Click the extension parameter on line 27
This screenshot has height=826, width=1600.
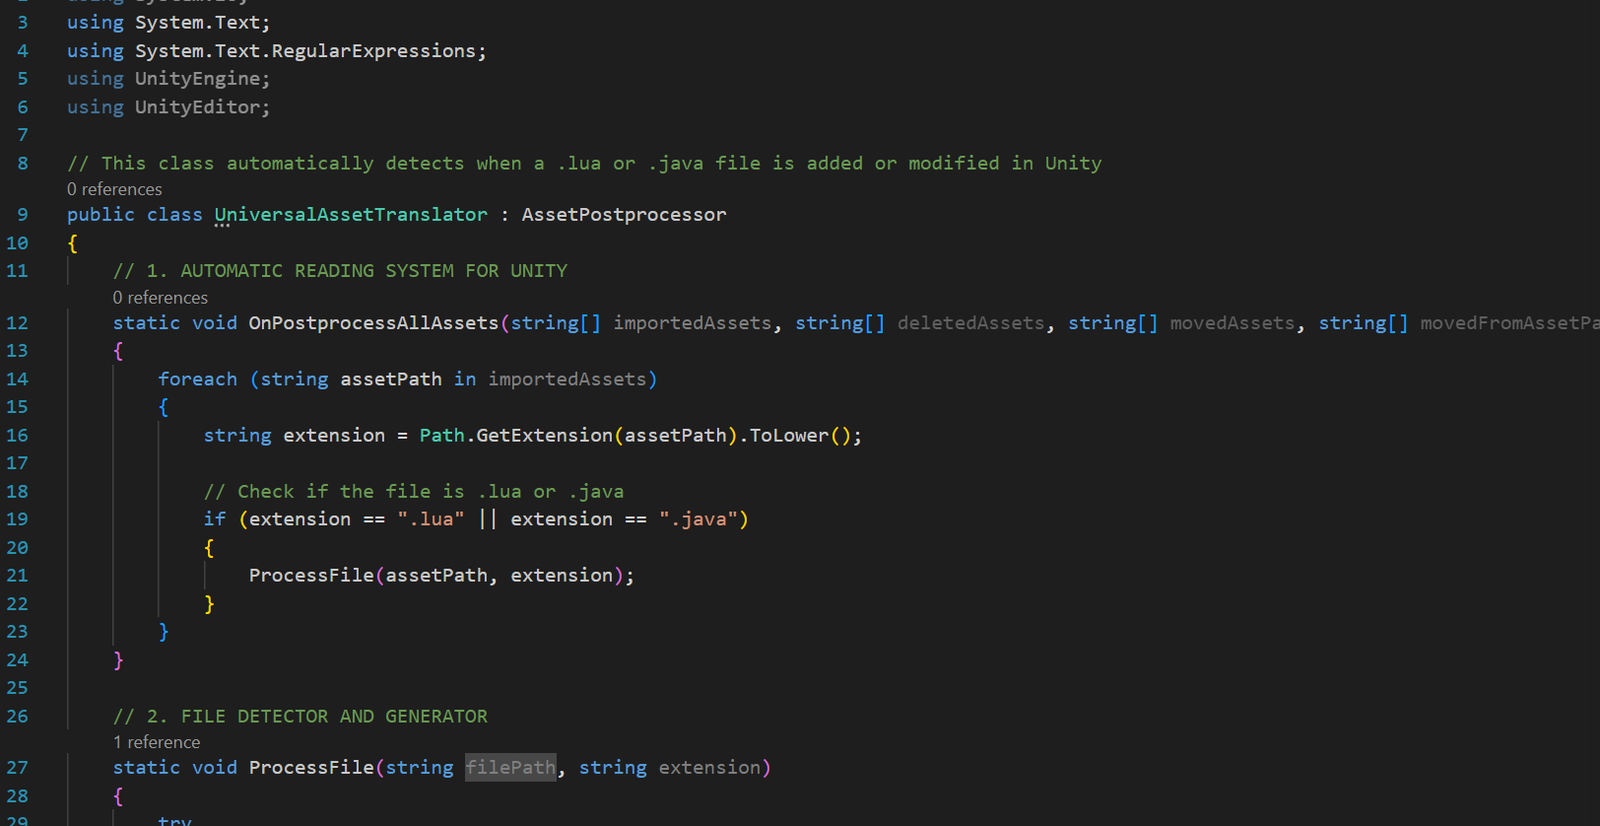tap(709, 767)
